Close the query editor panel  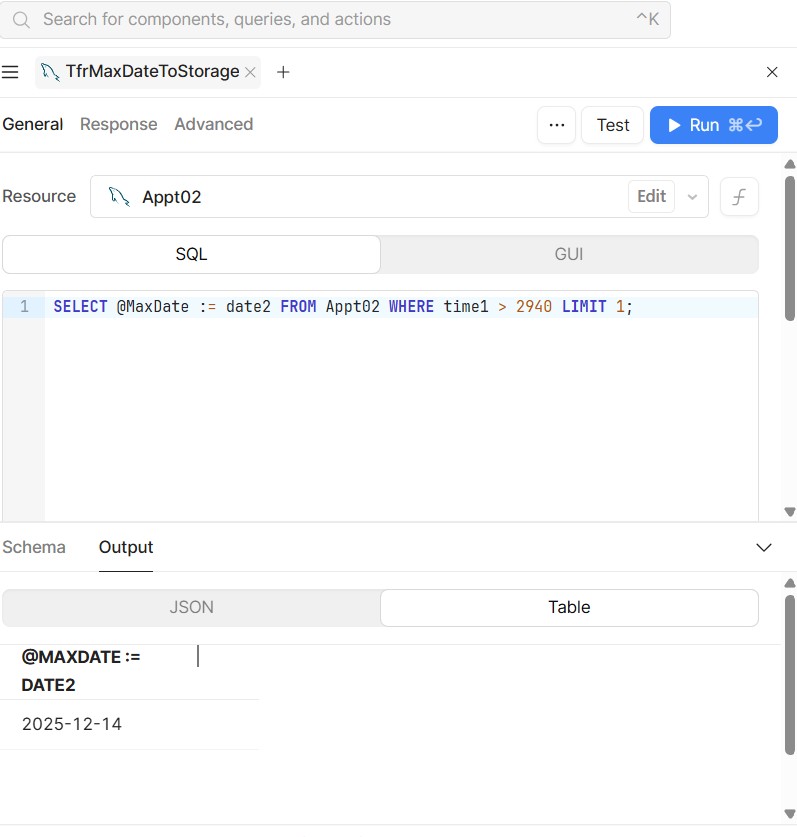(x=772, y=72)
